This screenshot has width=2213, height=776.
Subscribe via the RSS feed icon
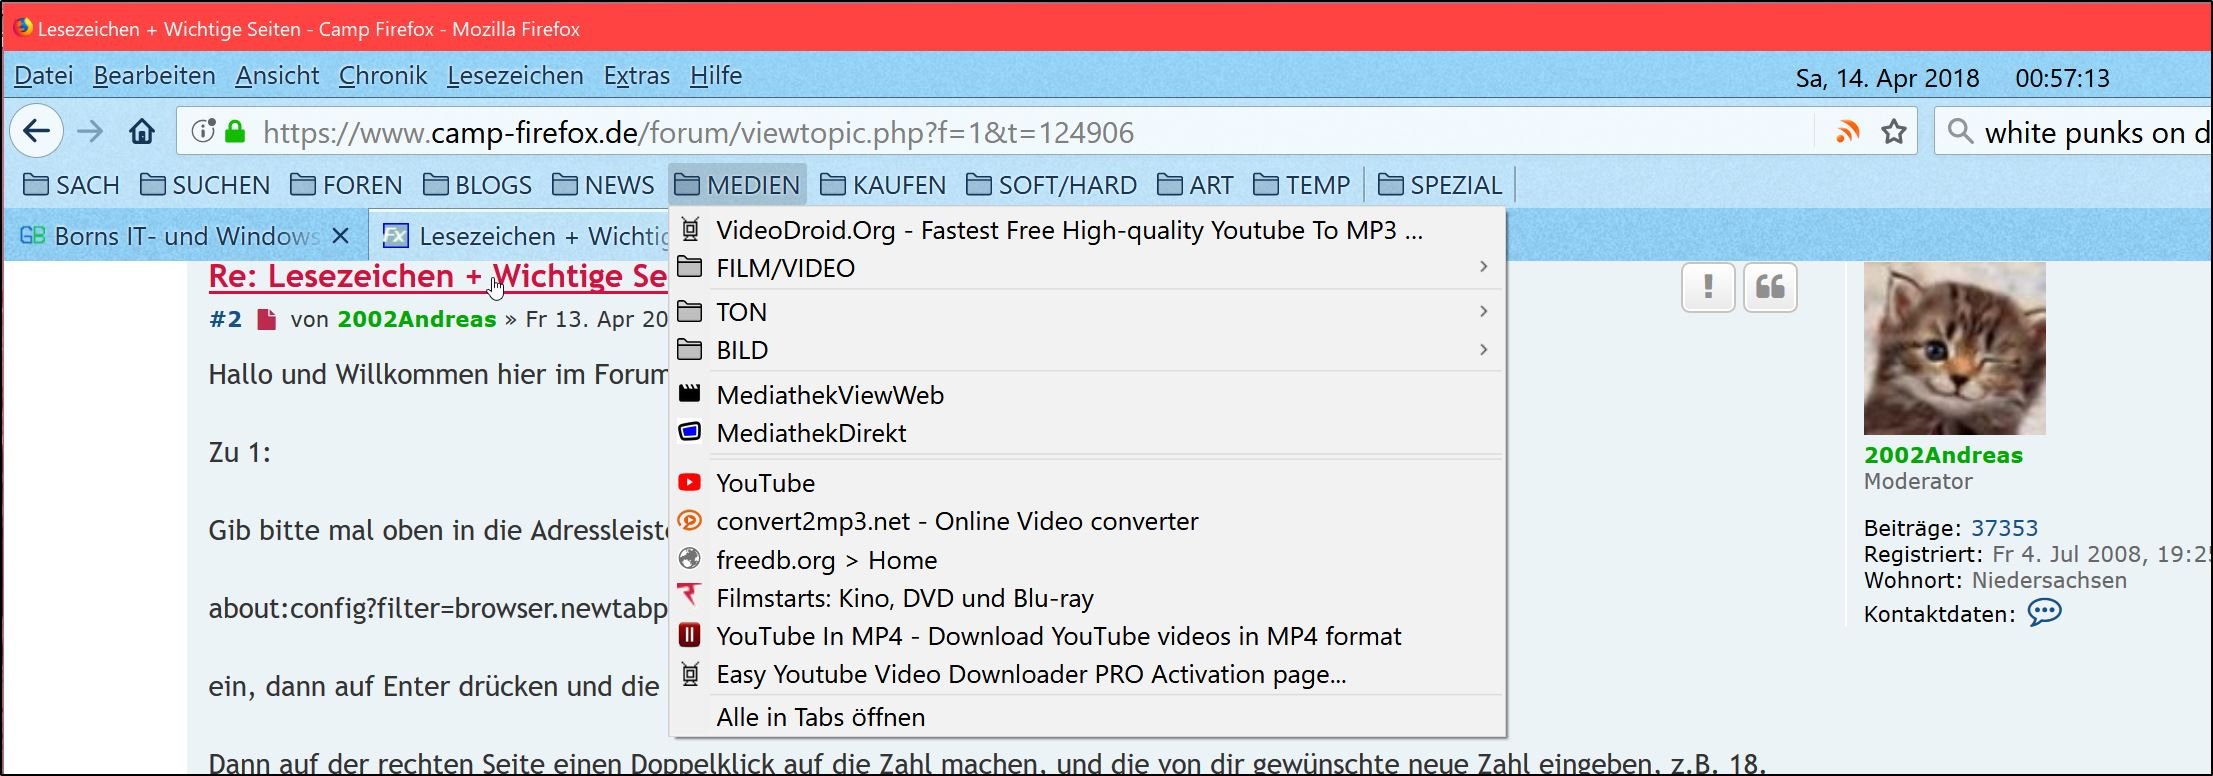(1847, 131)
